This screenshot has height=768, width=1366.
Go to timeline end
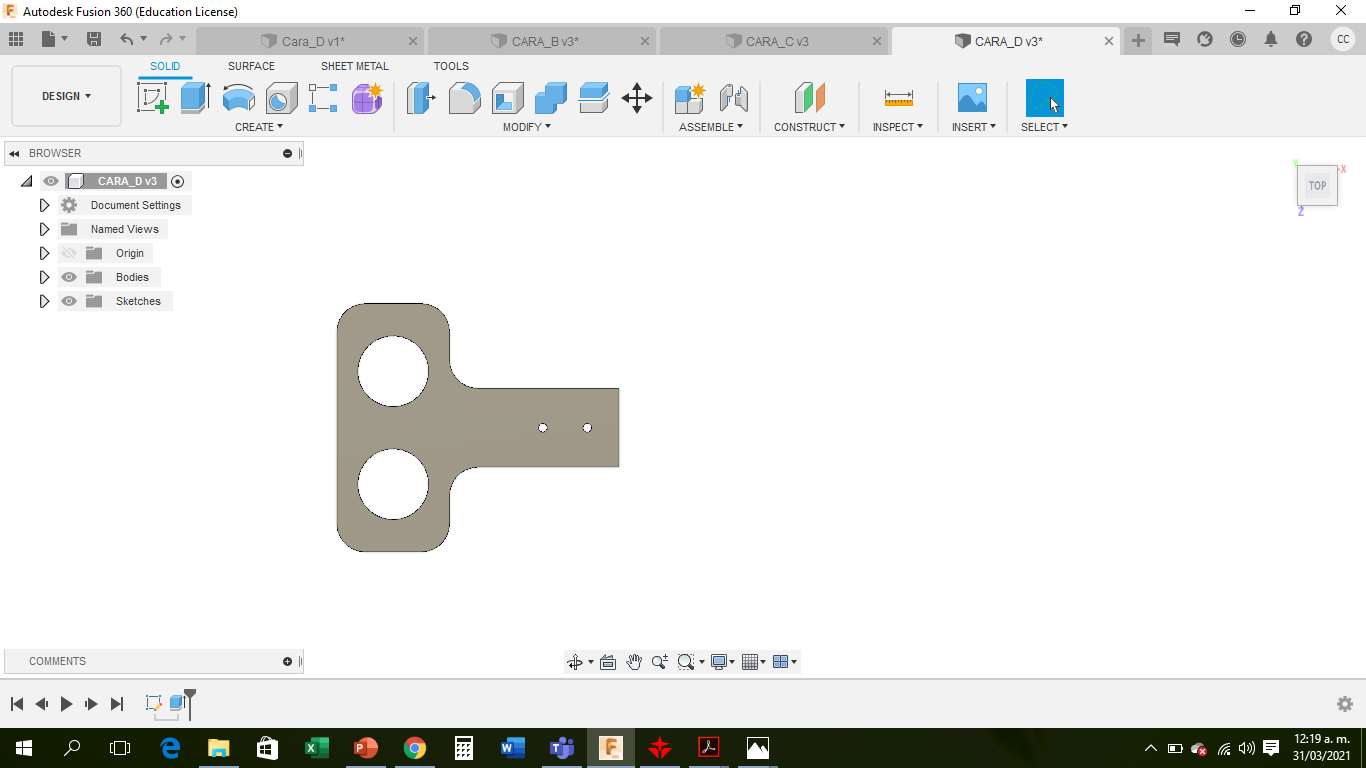click(117, 704)
